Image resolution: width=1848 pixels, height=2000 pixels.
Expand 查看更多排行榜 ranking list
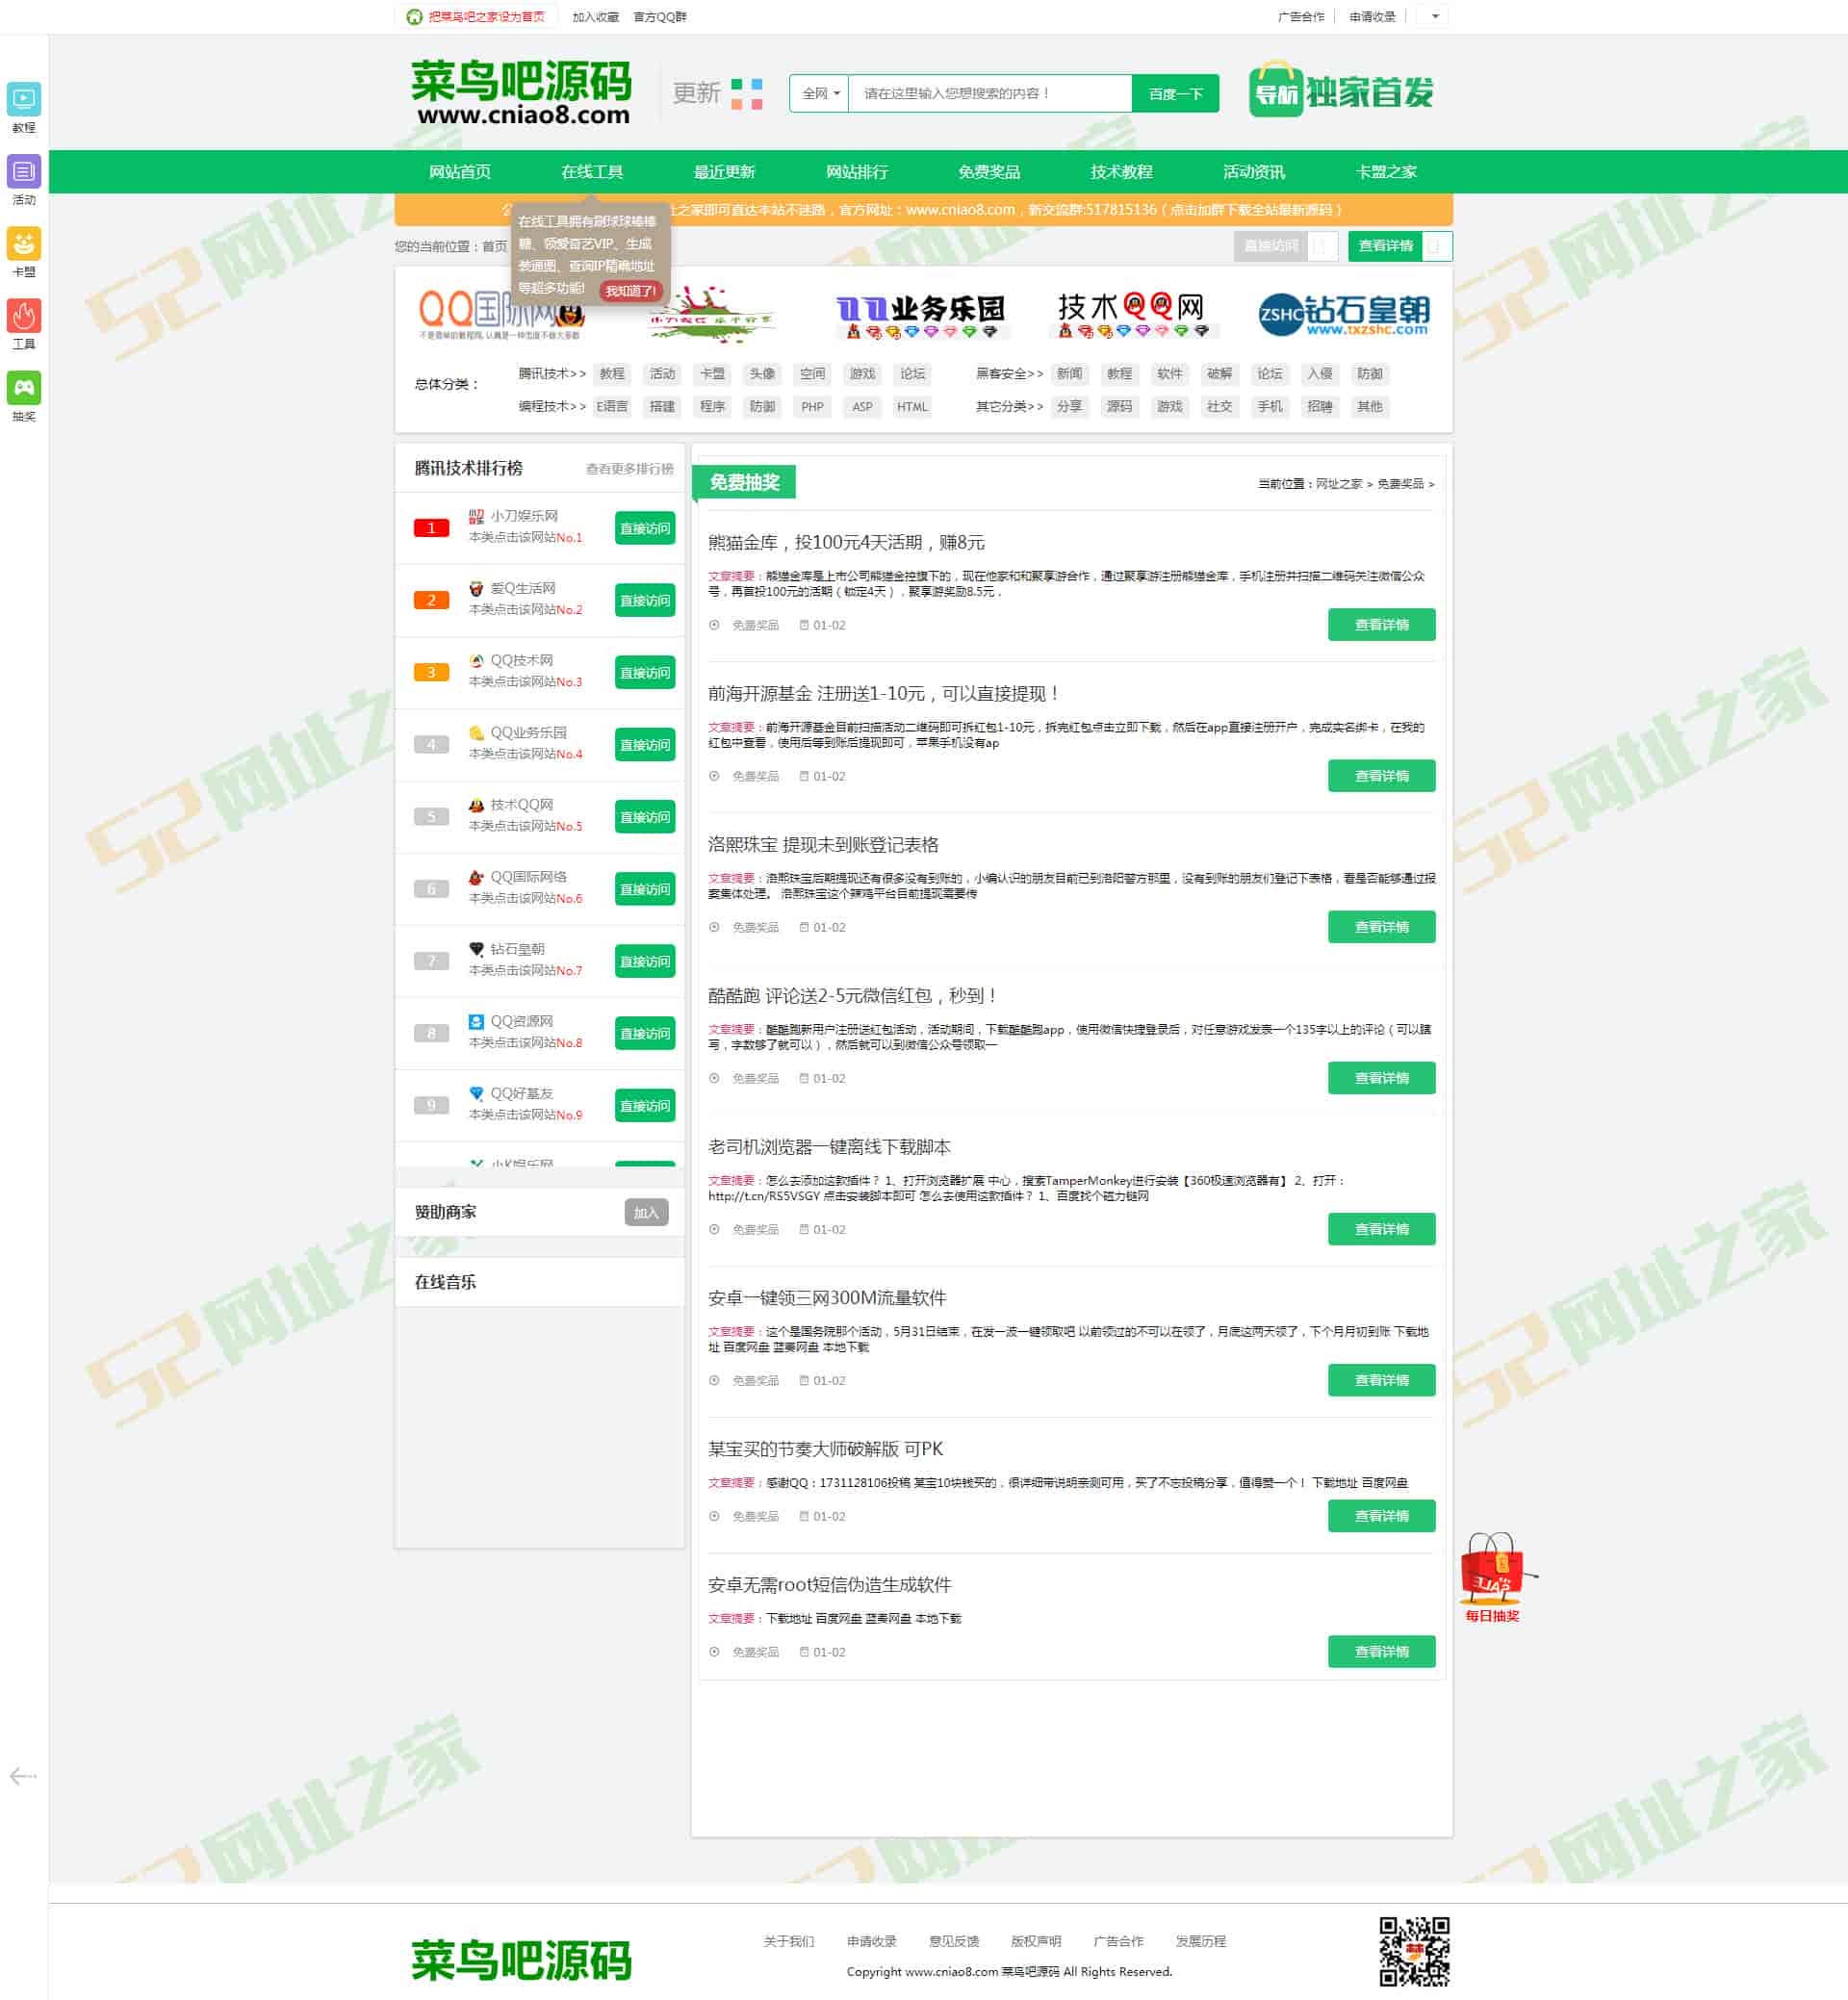629,469
